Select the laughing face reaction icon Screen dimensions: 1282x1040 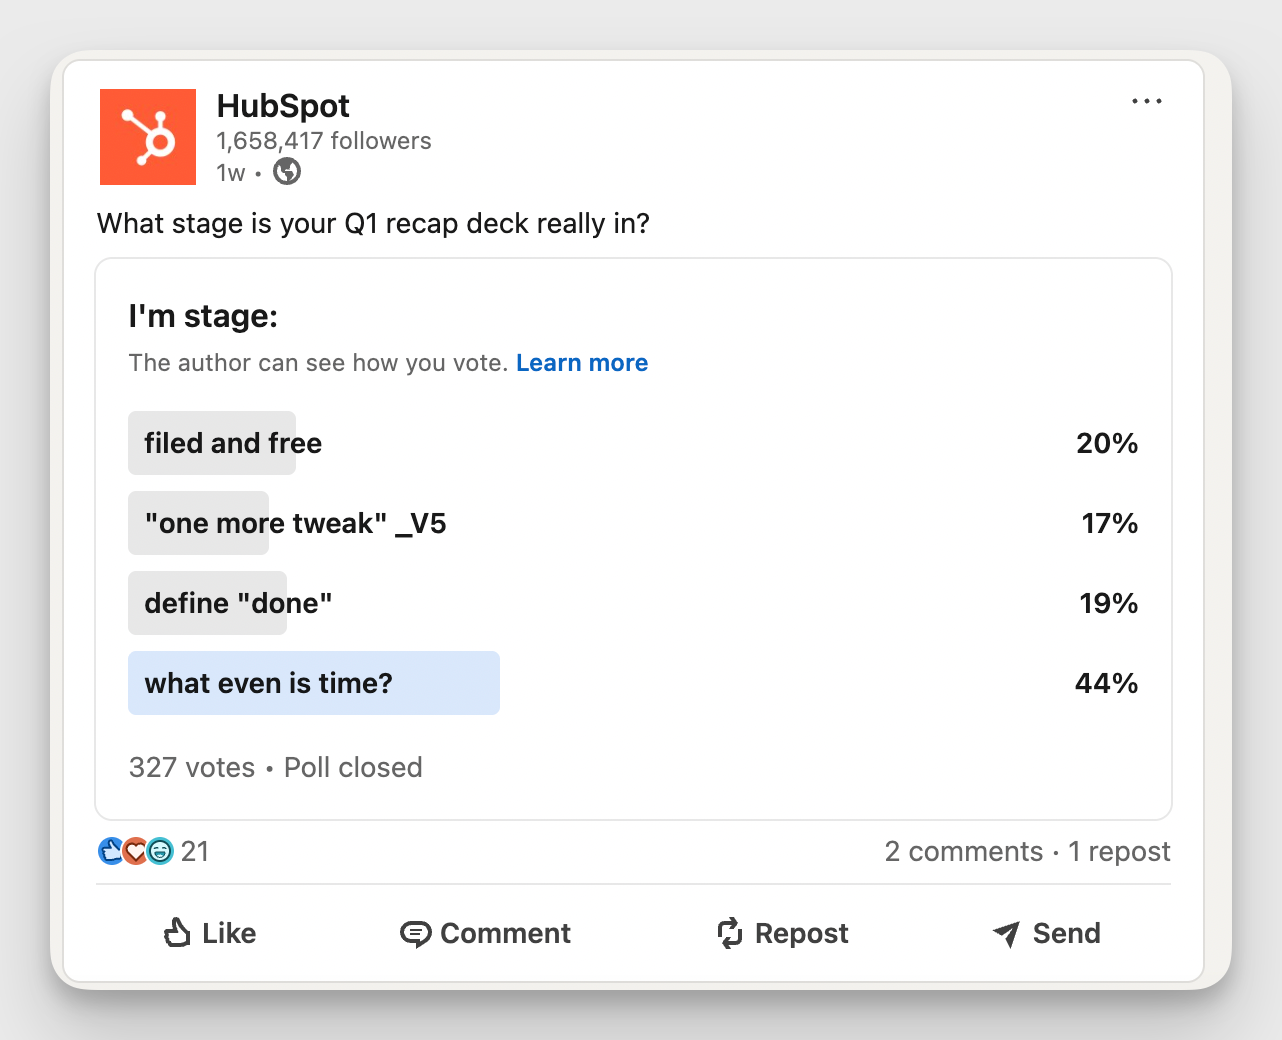pyautogui.click(x=159, y=851)
